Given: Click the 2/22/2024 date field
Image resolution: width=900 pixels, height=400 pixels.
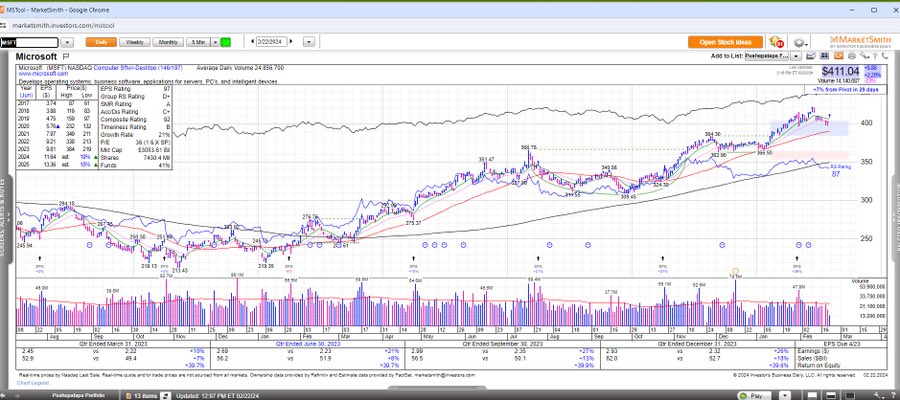Looking at the screenshot, I should (x=272, y=42).
